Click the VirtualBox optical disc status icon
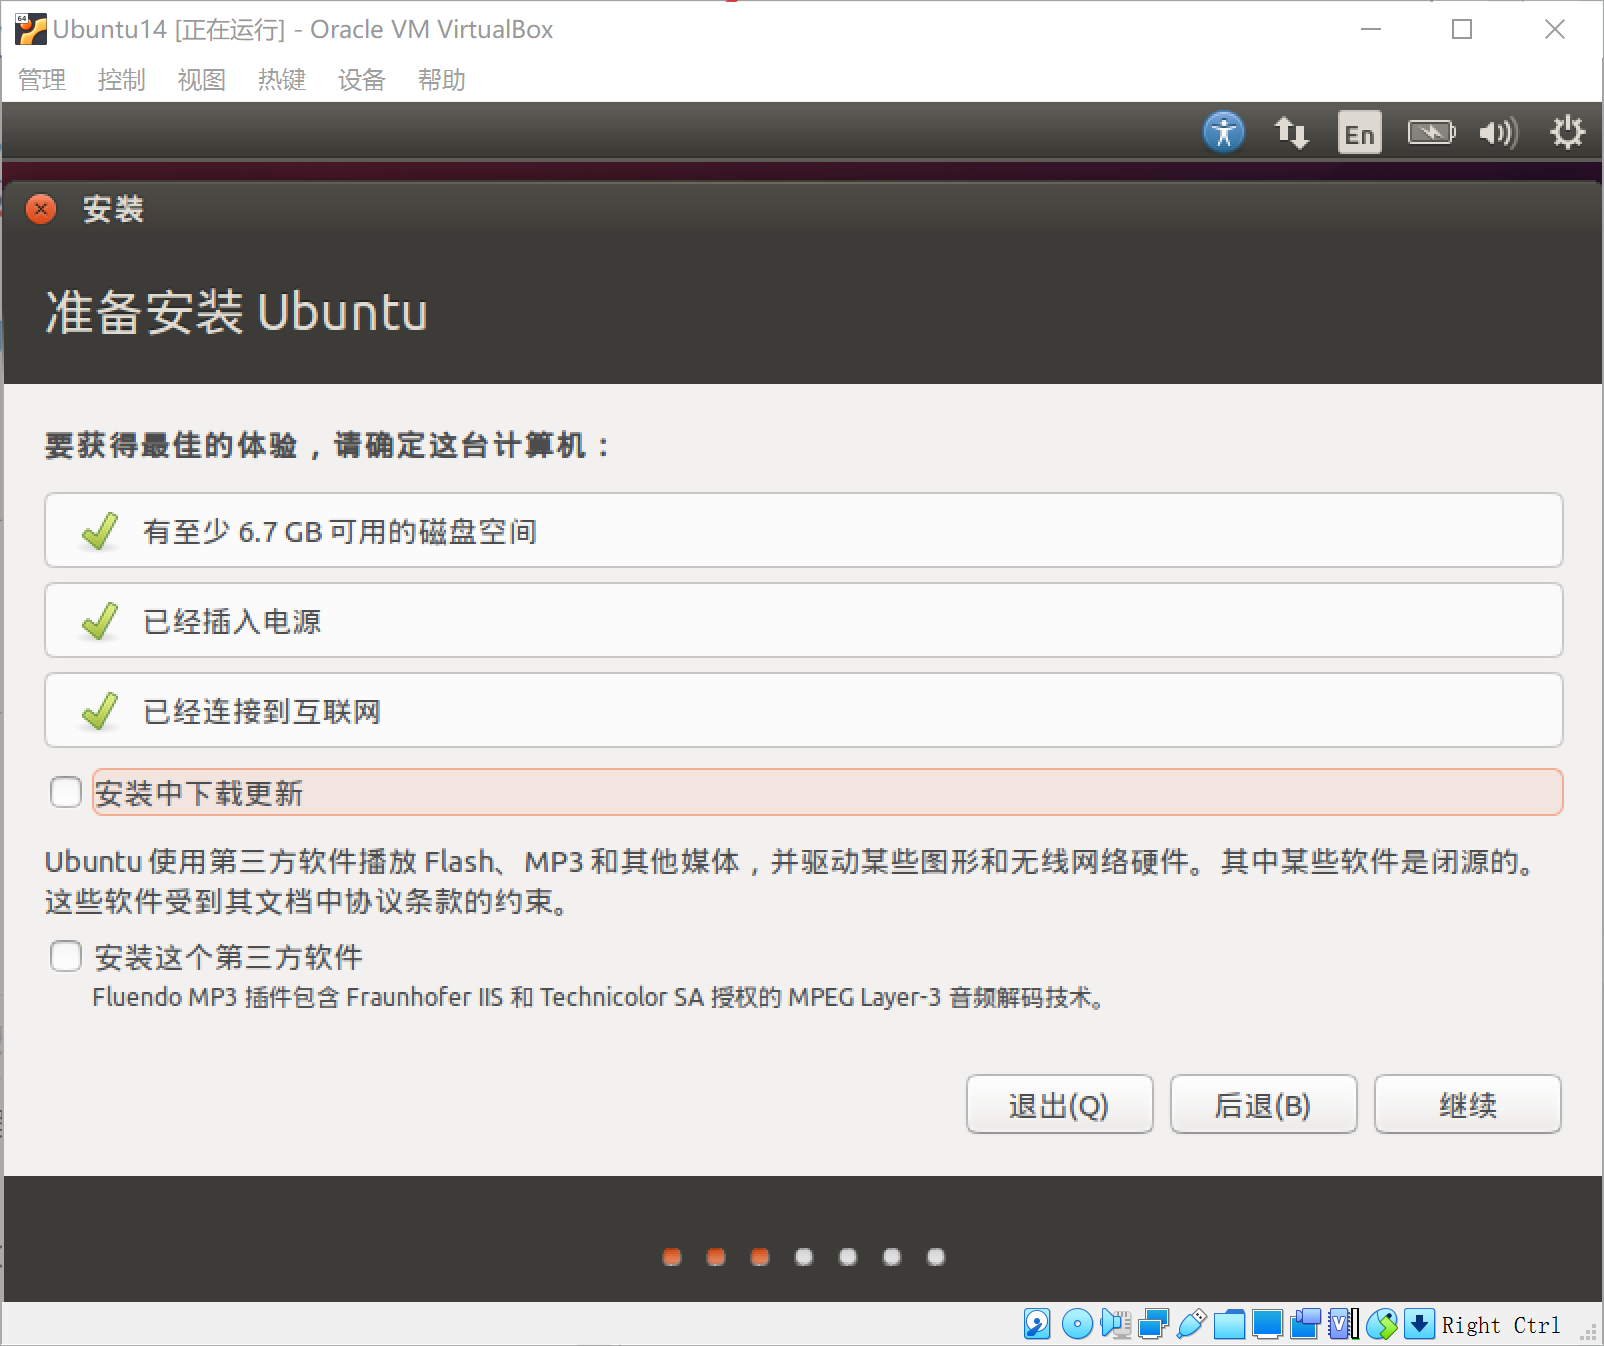The image size is (1604, 1346). pyautogui.click(x=1077, y=1324)
